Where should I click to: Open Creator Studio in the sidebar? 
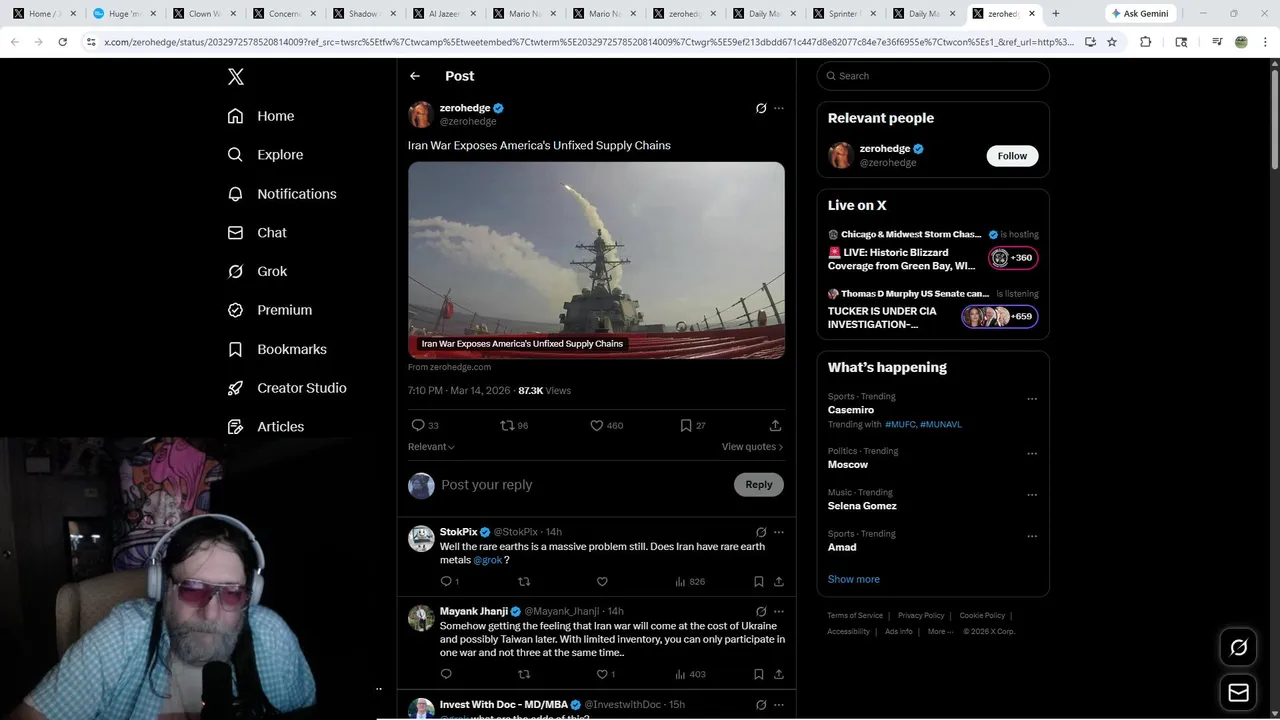coord(287,388)
